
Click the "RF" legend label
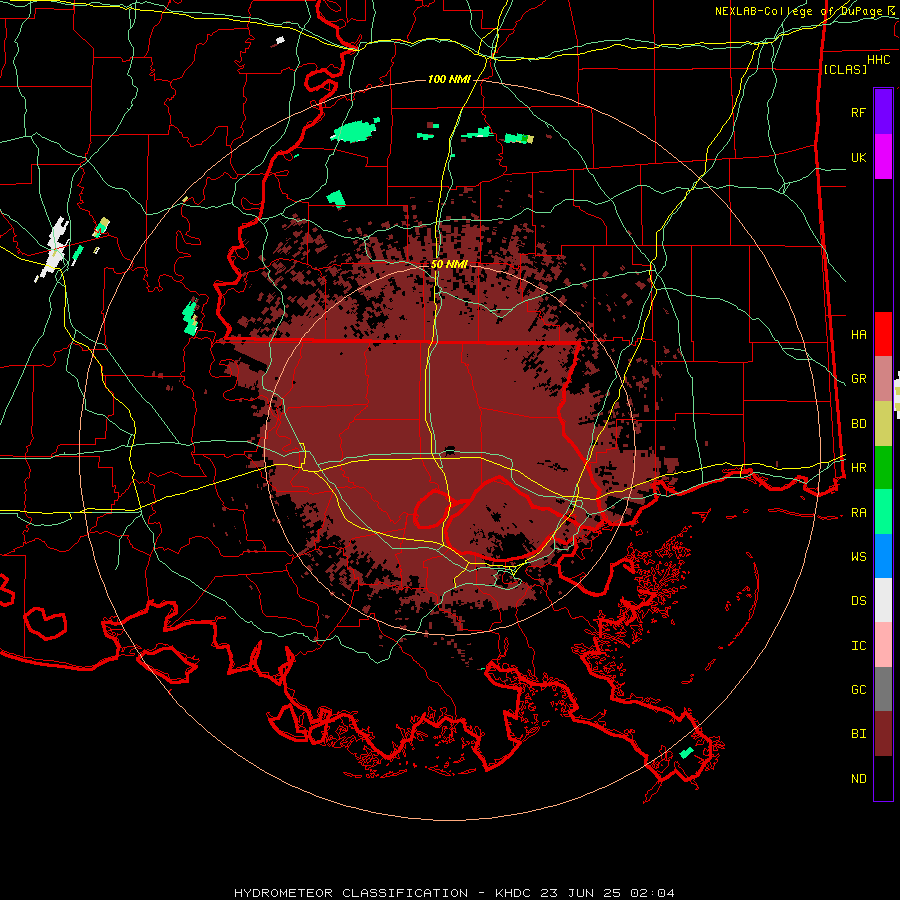(859, 112)
